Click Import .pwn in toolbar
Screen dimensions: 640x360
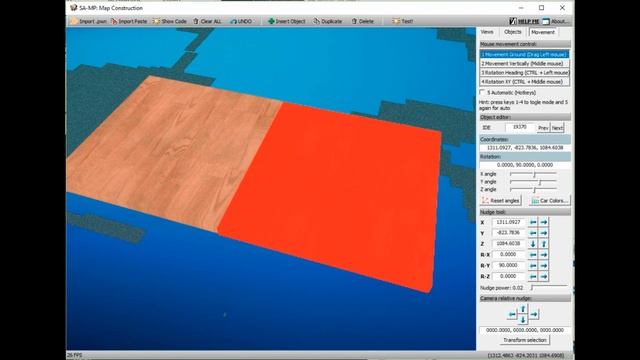coord(88,21)
